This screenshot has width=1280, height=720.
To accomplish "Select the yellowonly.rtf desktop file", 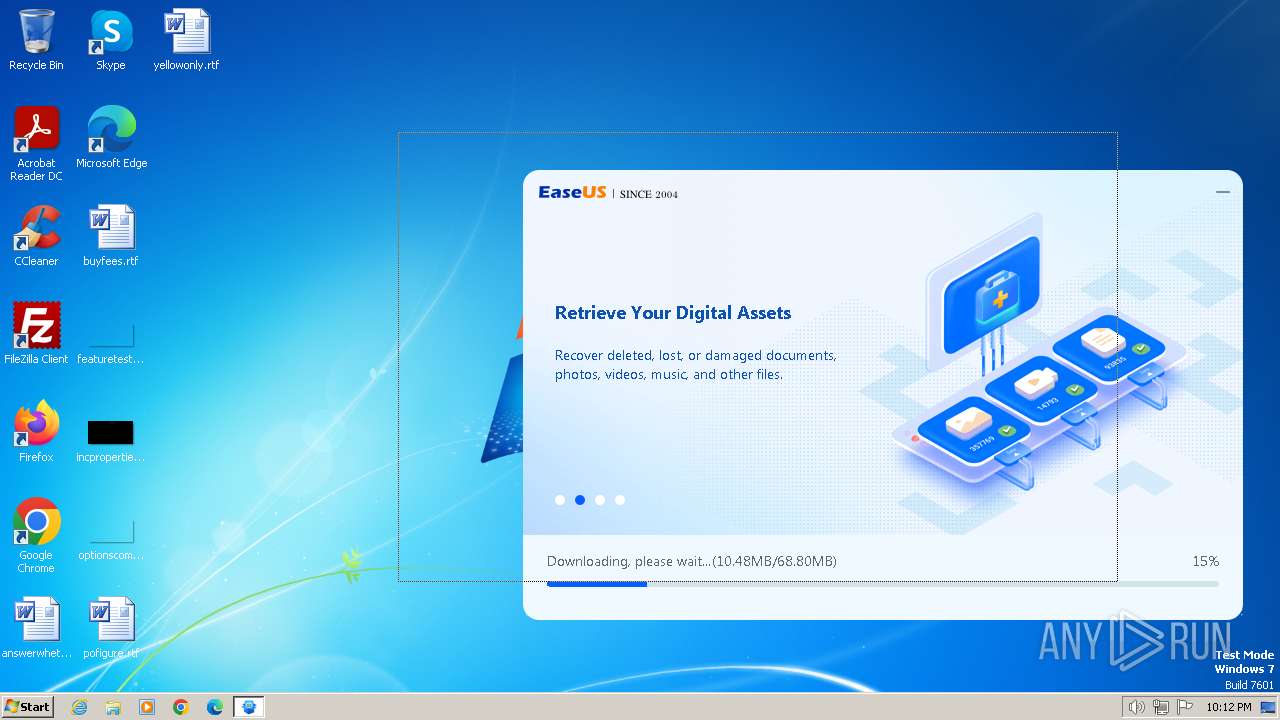I will [186, 40].
